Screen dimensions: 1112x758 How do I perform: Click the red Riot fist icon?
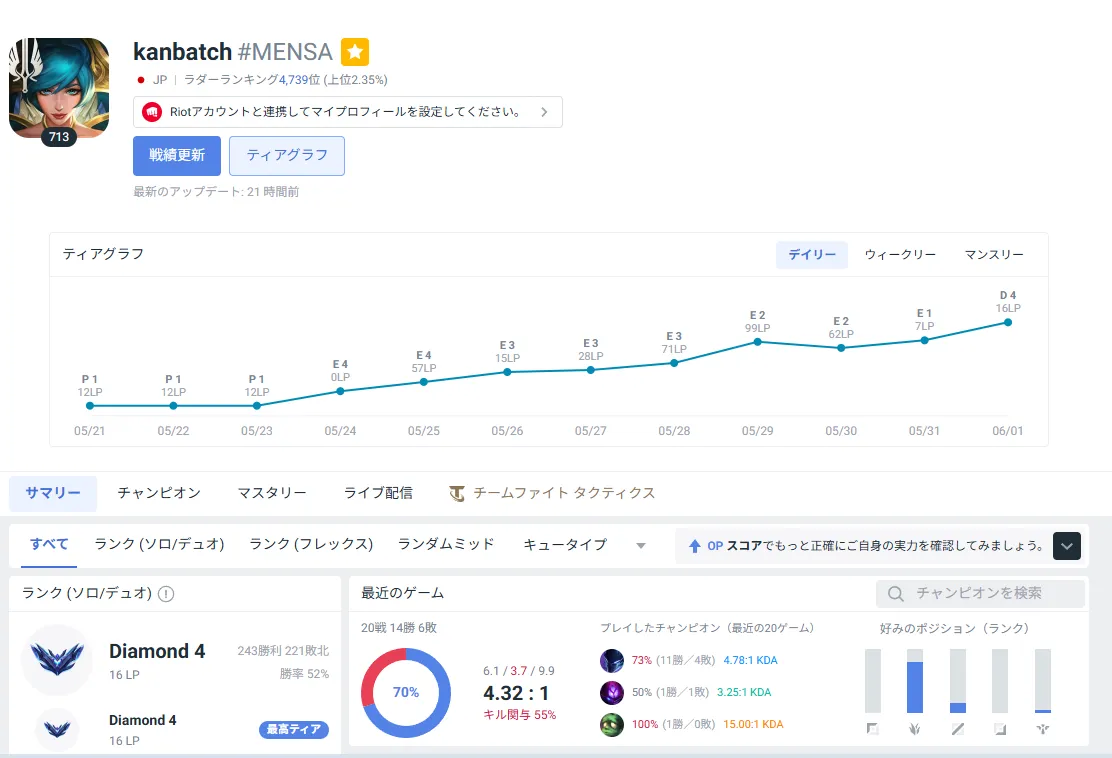click(152, 112)
